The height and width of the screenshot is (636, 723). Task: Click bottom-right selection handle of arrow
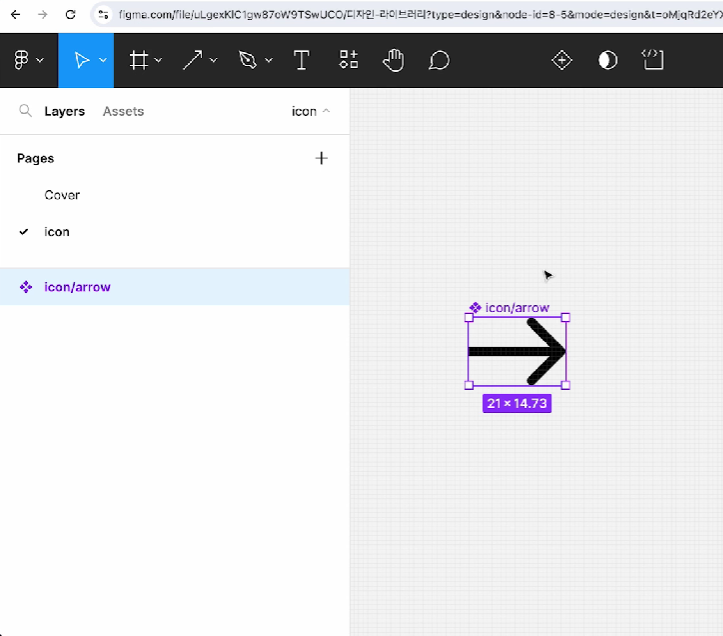pyautogui.click(x=566, y=385)
